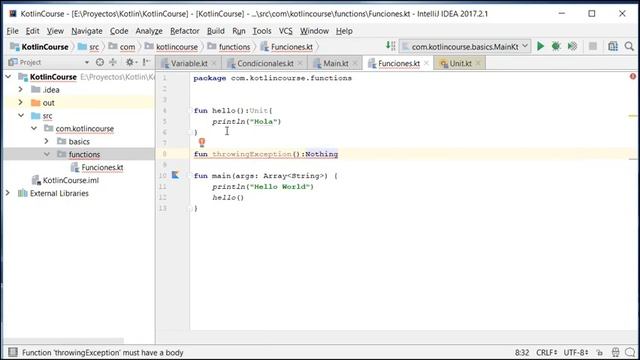Open the Code menu
This screenshot has width=640, height=360.
pos(119,31)
